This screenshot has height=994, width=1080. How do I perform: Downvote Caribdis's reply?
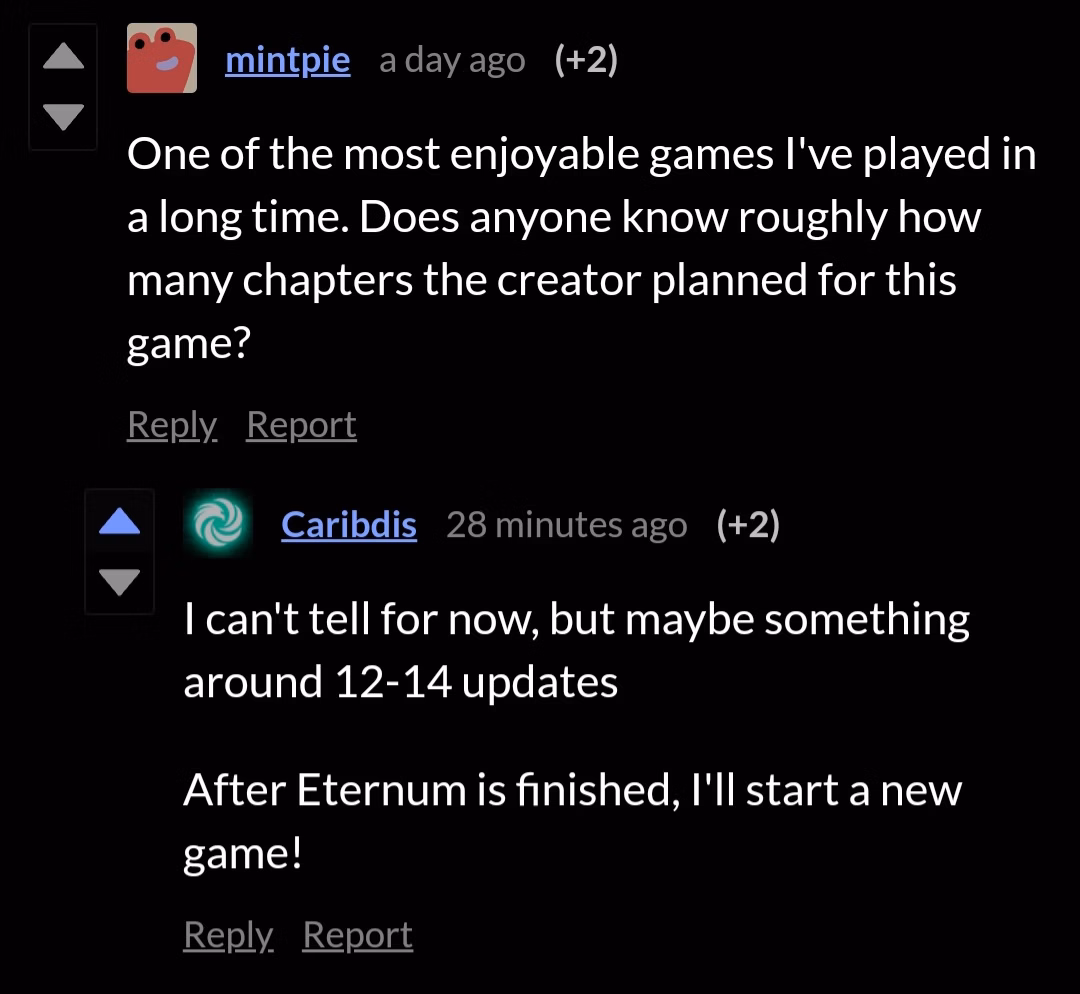119,581
